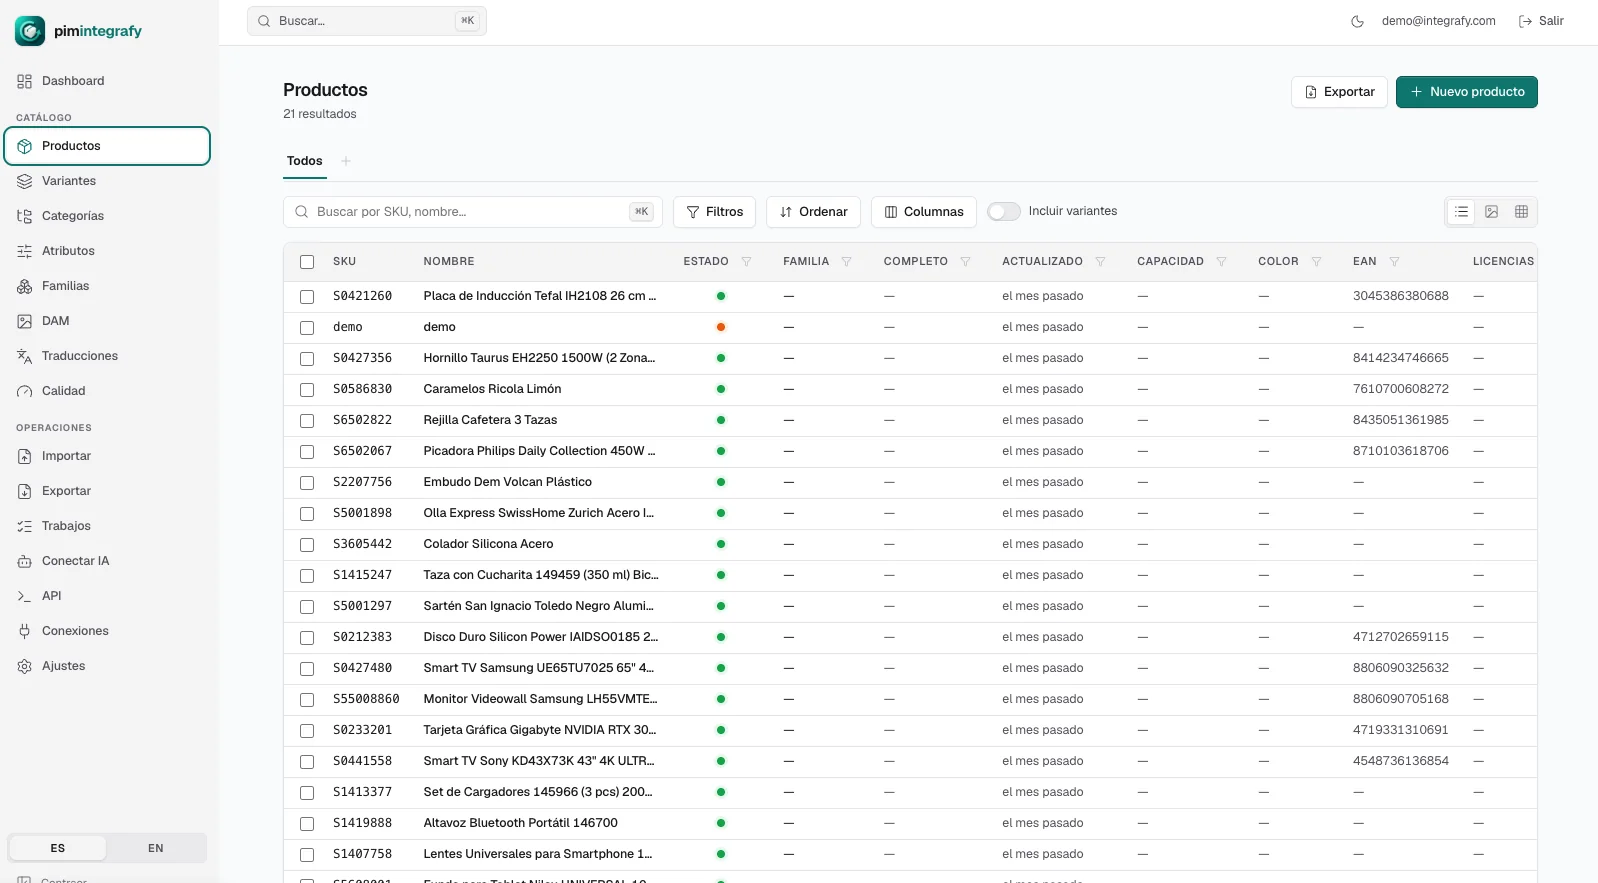
Task: Select checkbox for SKU S0421260
Action: 307,297
